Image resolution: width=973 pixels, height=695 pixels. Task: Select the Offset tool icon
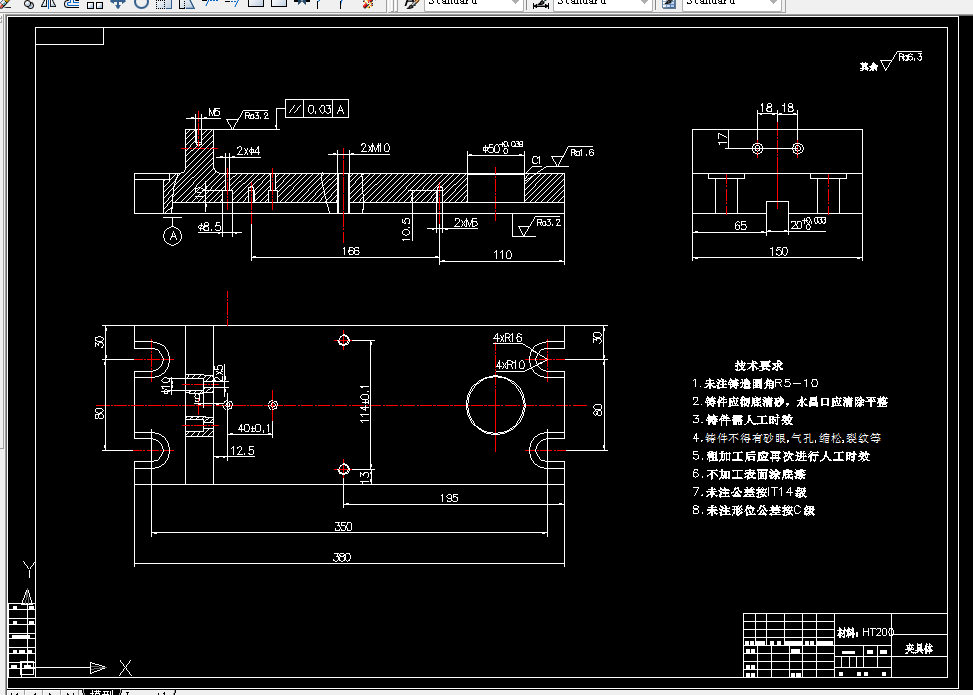tap(72, 3)
